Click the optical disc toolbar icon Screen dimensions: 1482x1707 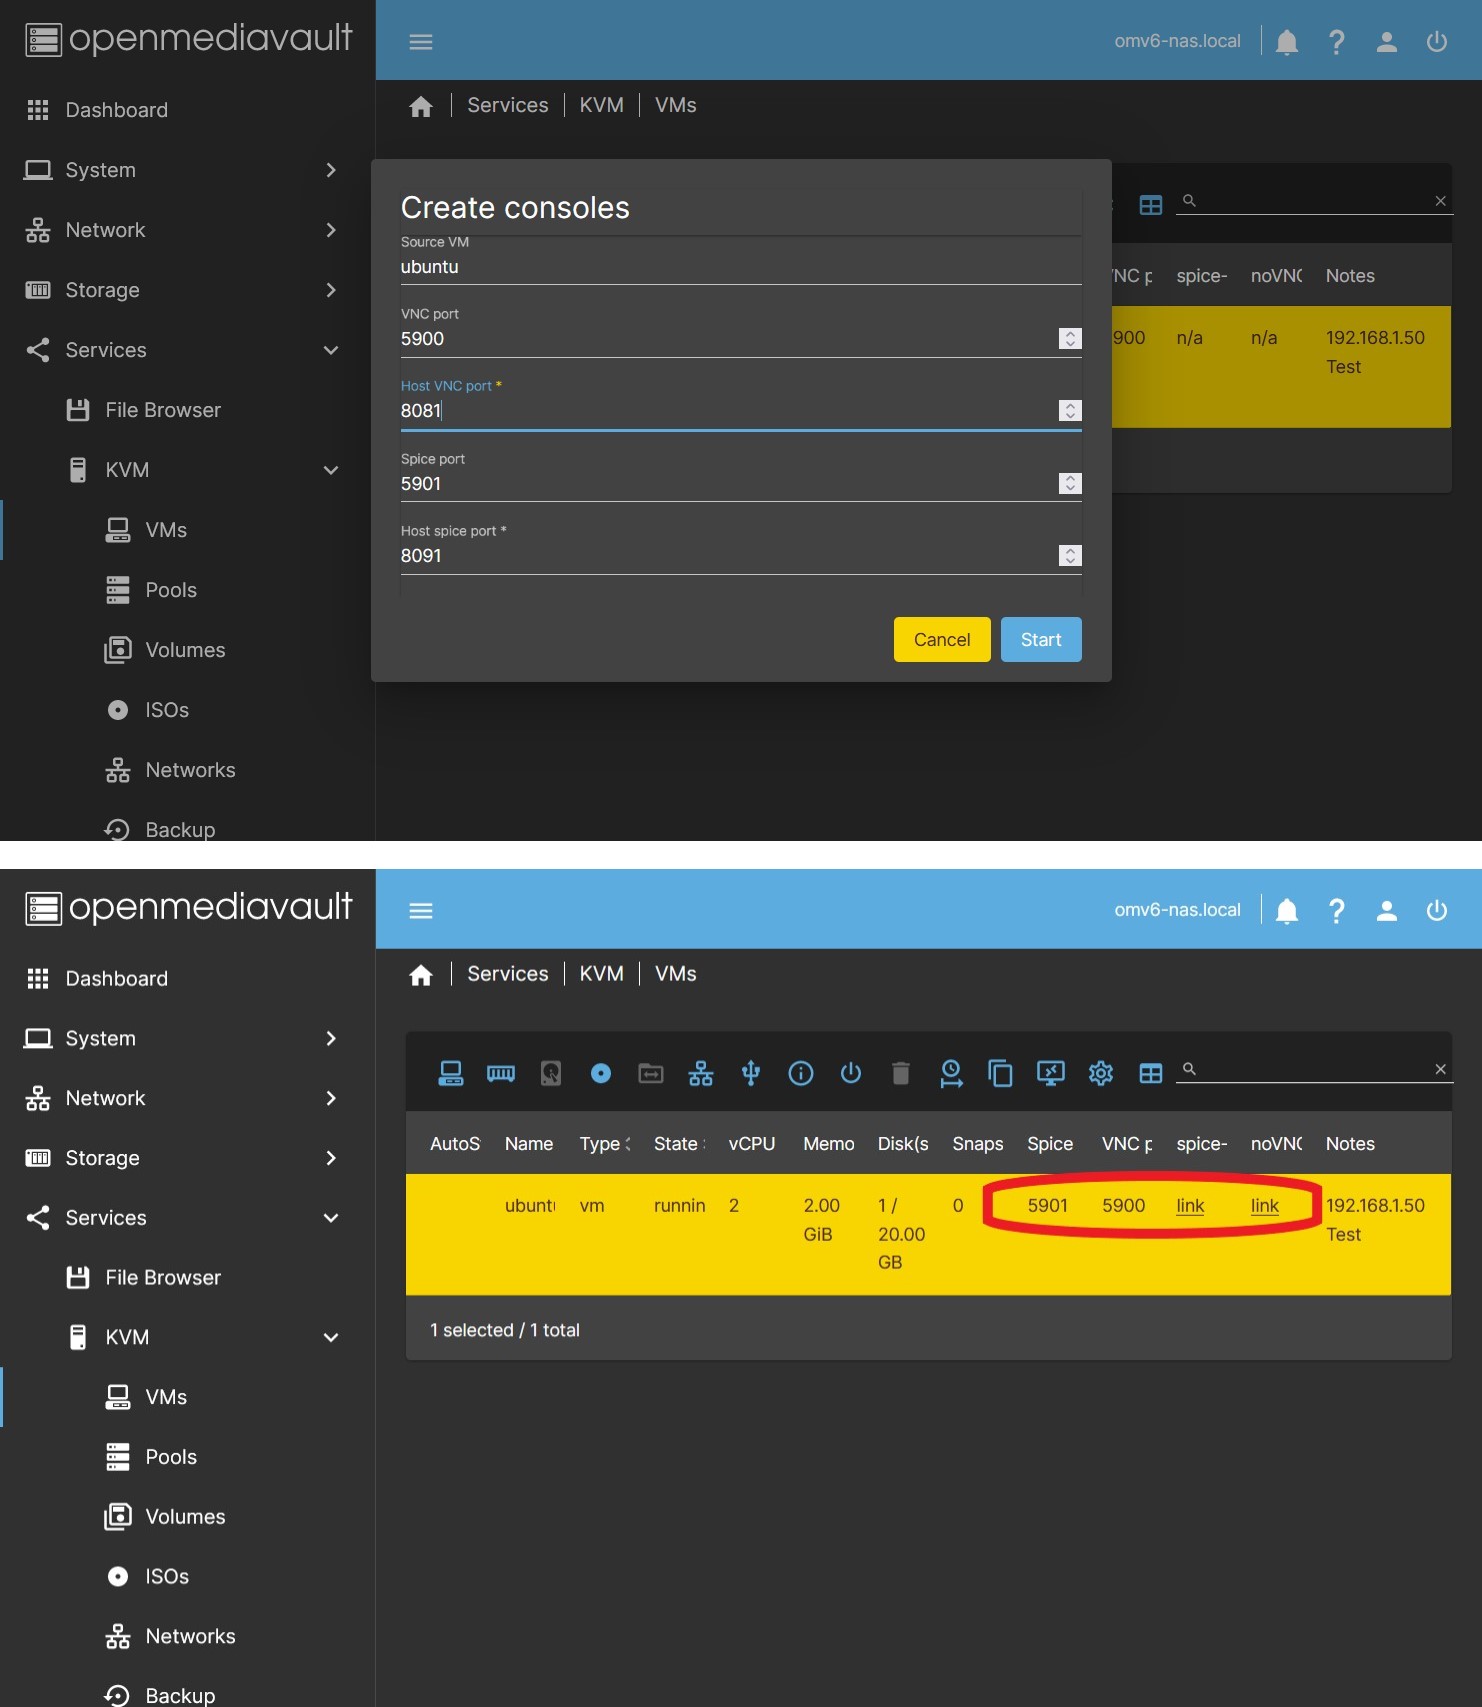(601, 1073)
